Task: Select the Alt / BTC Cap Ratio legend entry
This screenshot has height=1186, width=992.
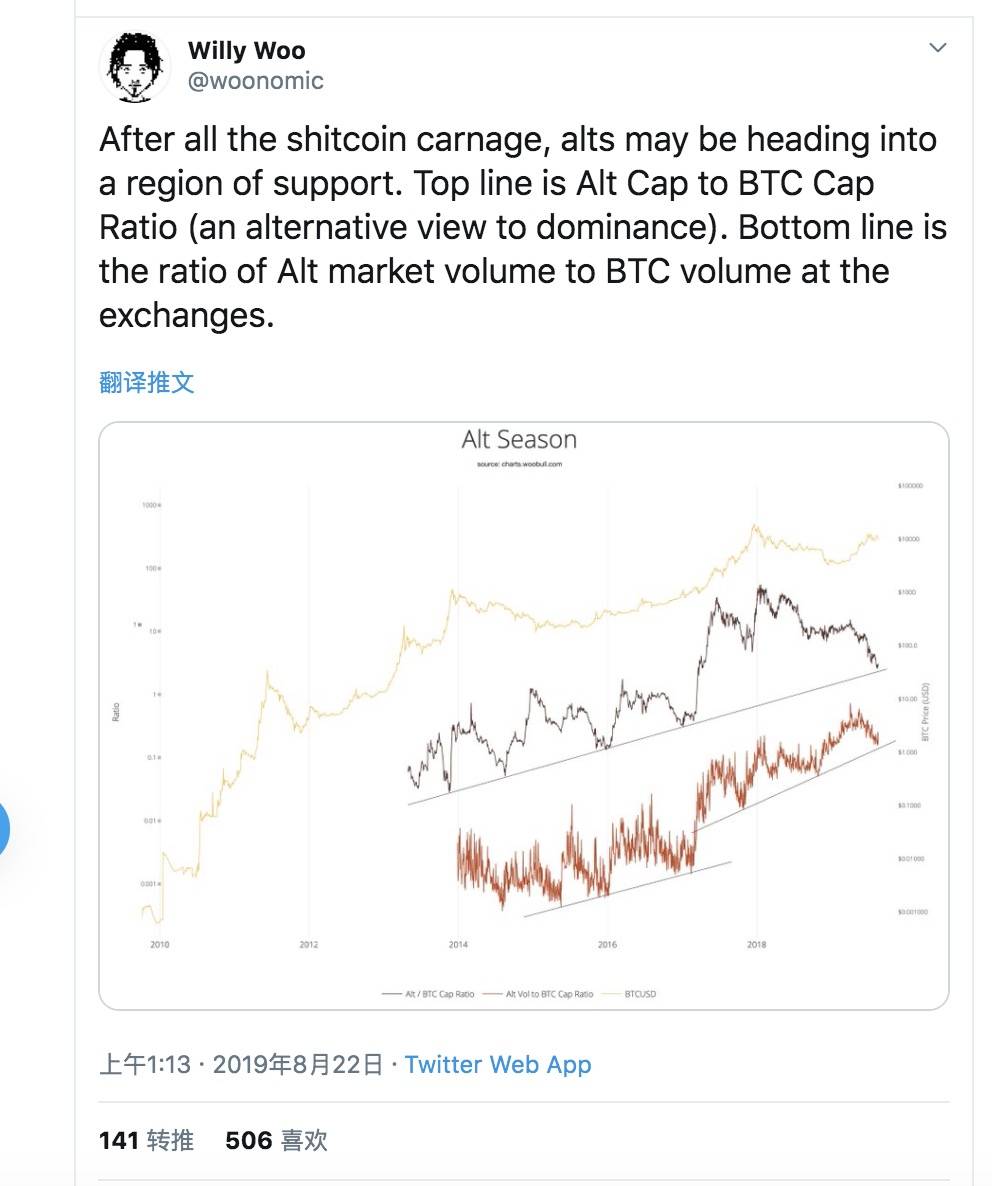Action: point(429,994)
